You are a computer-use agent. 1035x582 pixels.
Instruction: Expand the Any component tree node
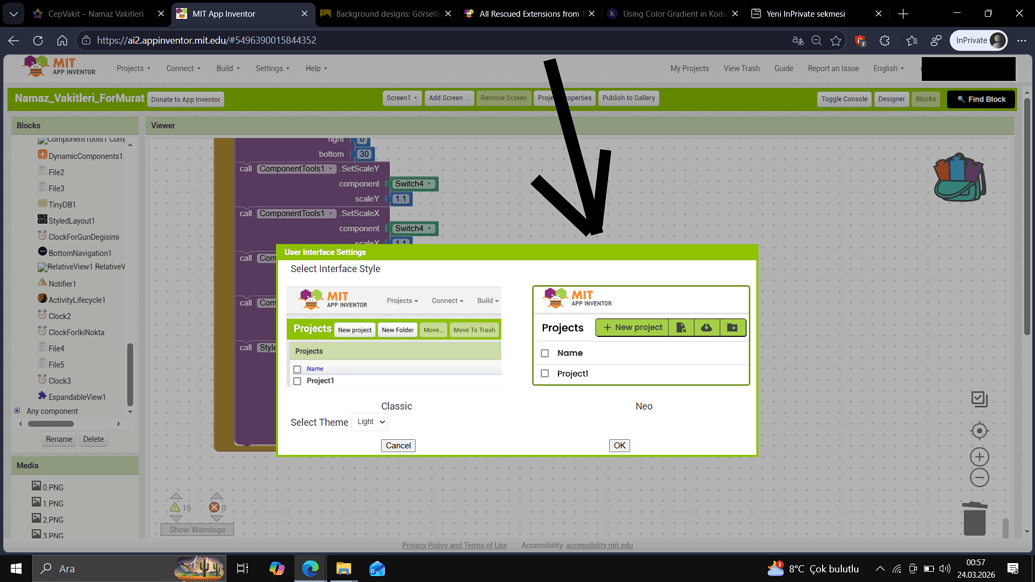click(17, 410)
